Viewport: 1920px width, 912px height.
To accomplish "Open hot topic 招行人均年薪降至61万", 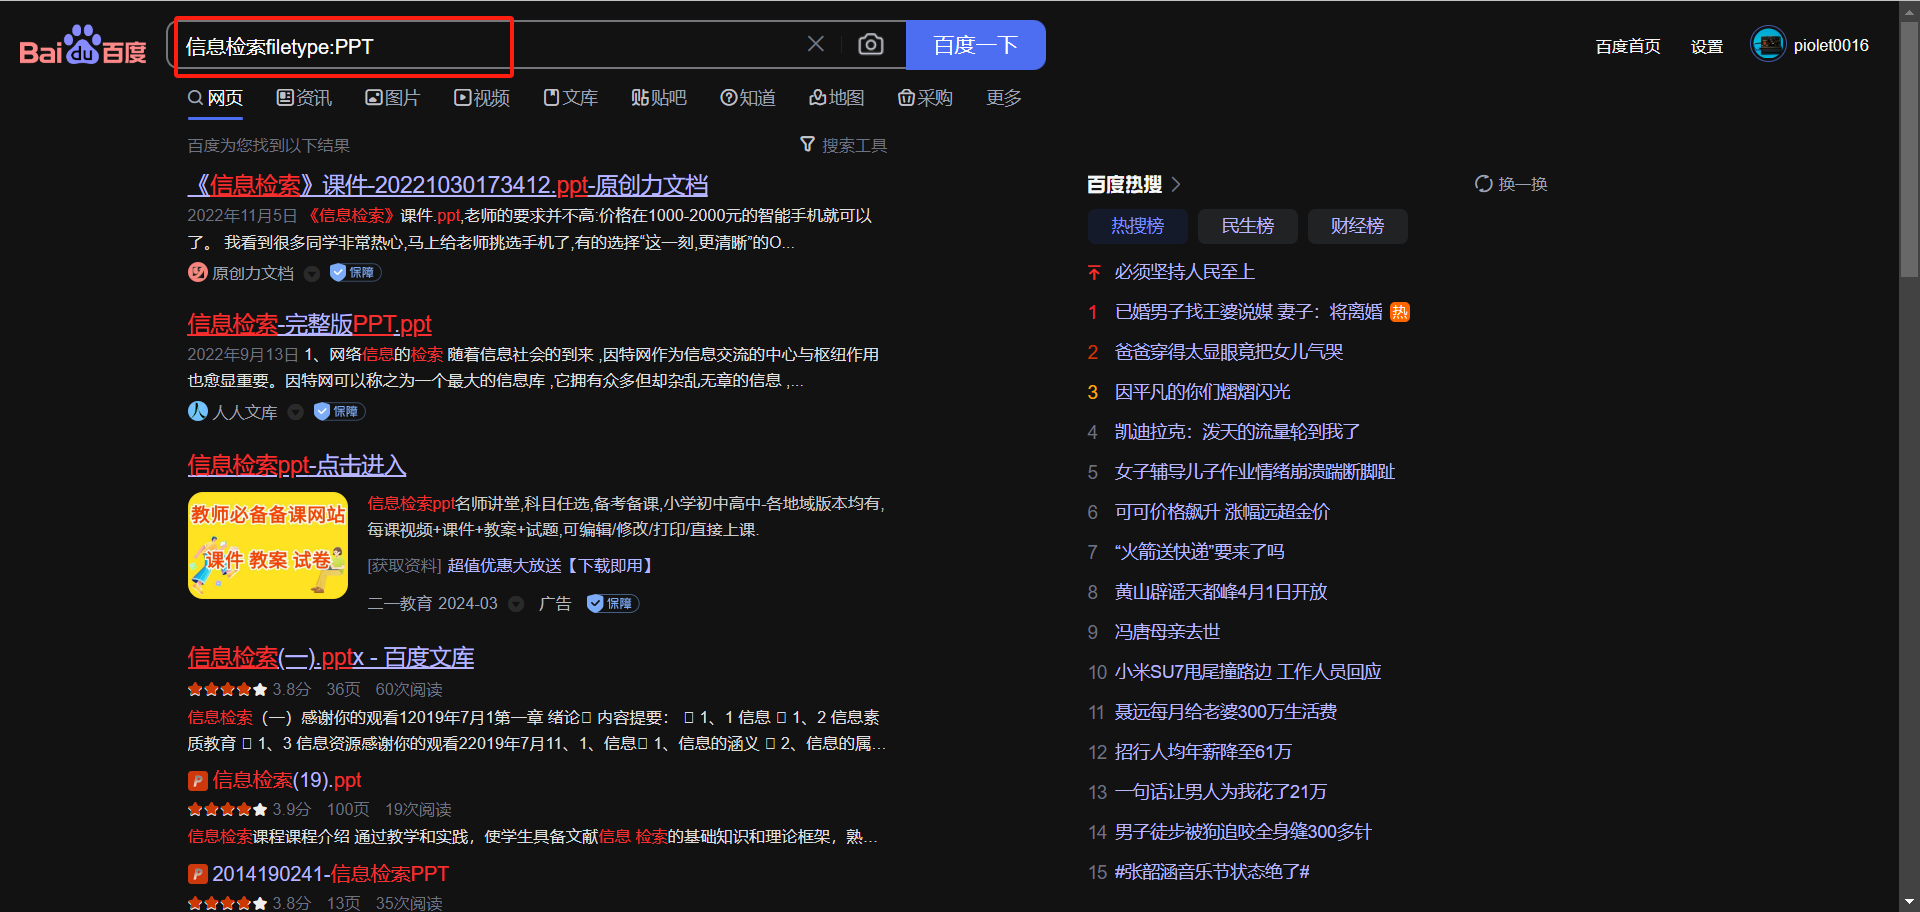I will point(1203,752).
